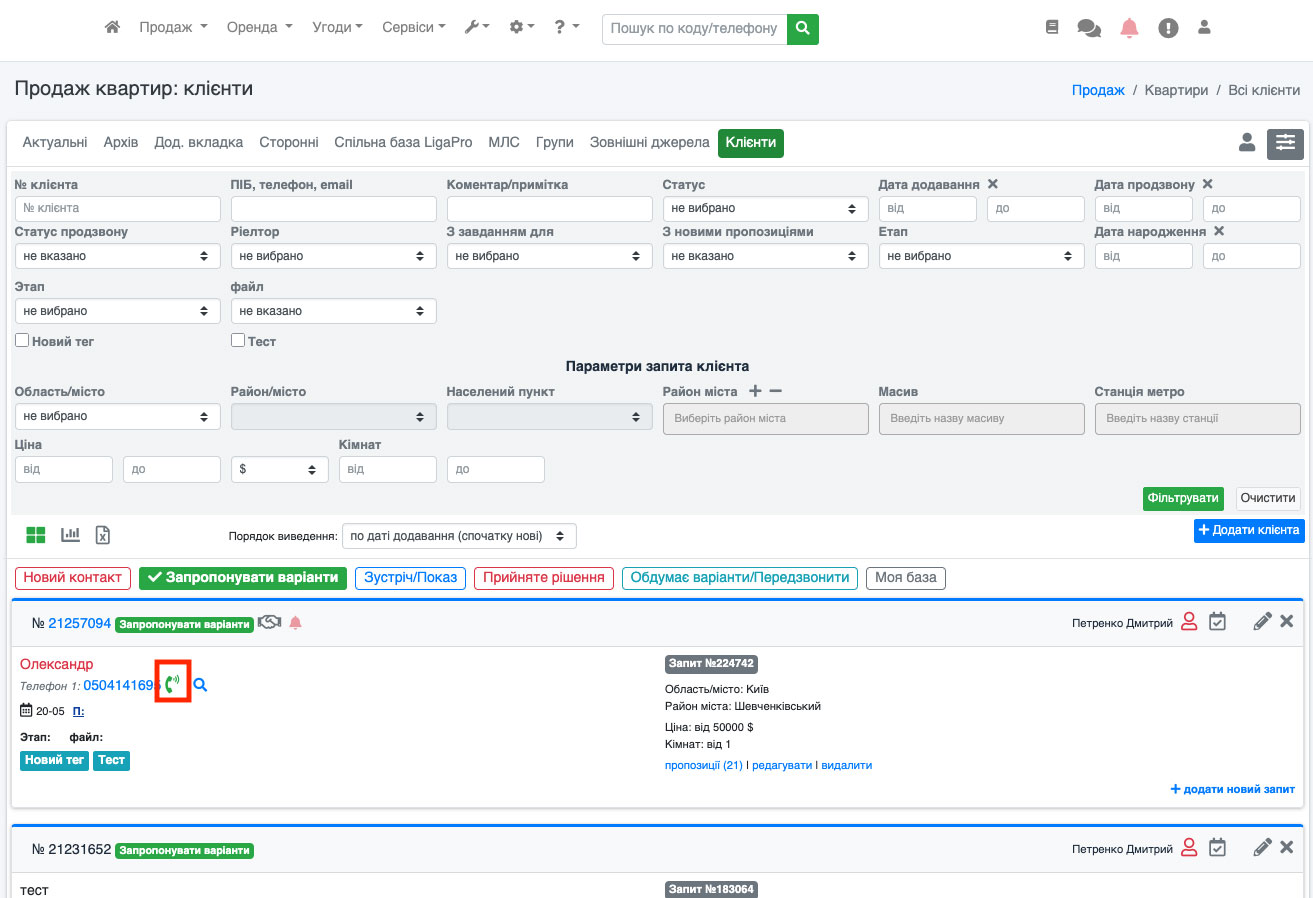This screenshot has height=898, width=1313.
Task: Click the pencil edit icon for client 21257094
Action: coord(1262,622)
